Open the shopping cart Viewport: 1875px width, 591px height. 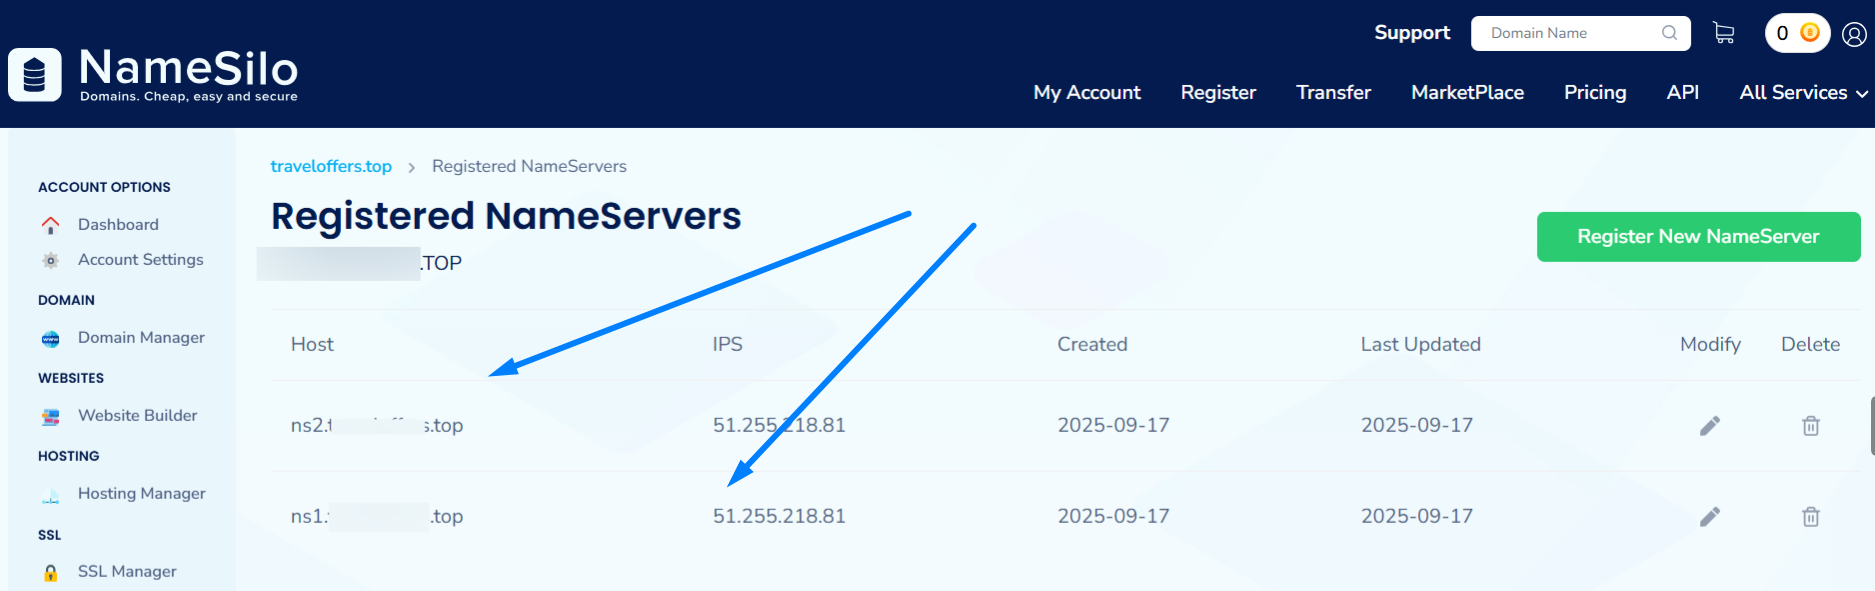(x=1724, y=33)
